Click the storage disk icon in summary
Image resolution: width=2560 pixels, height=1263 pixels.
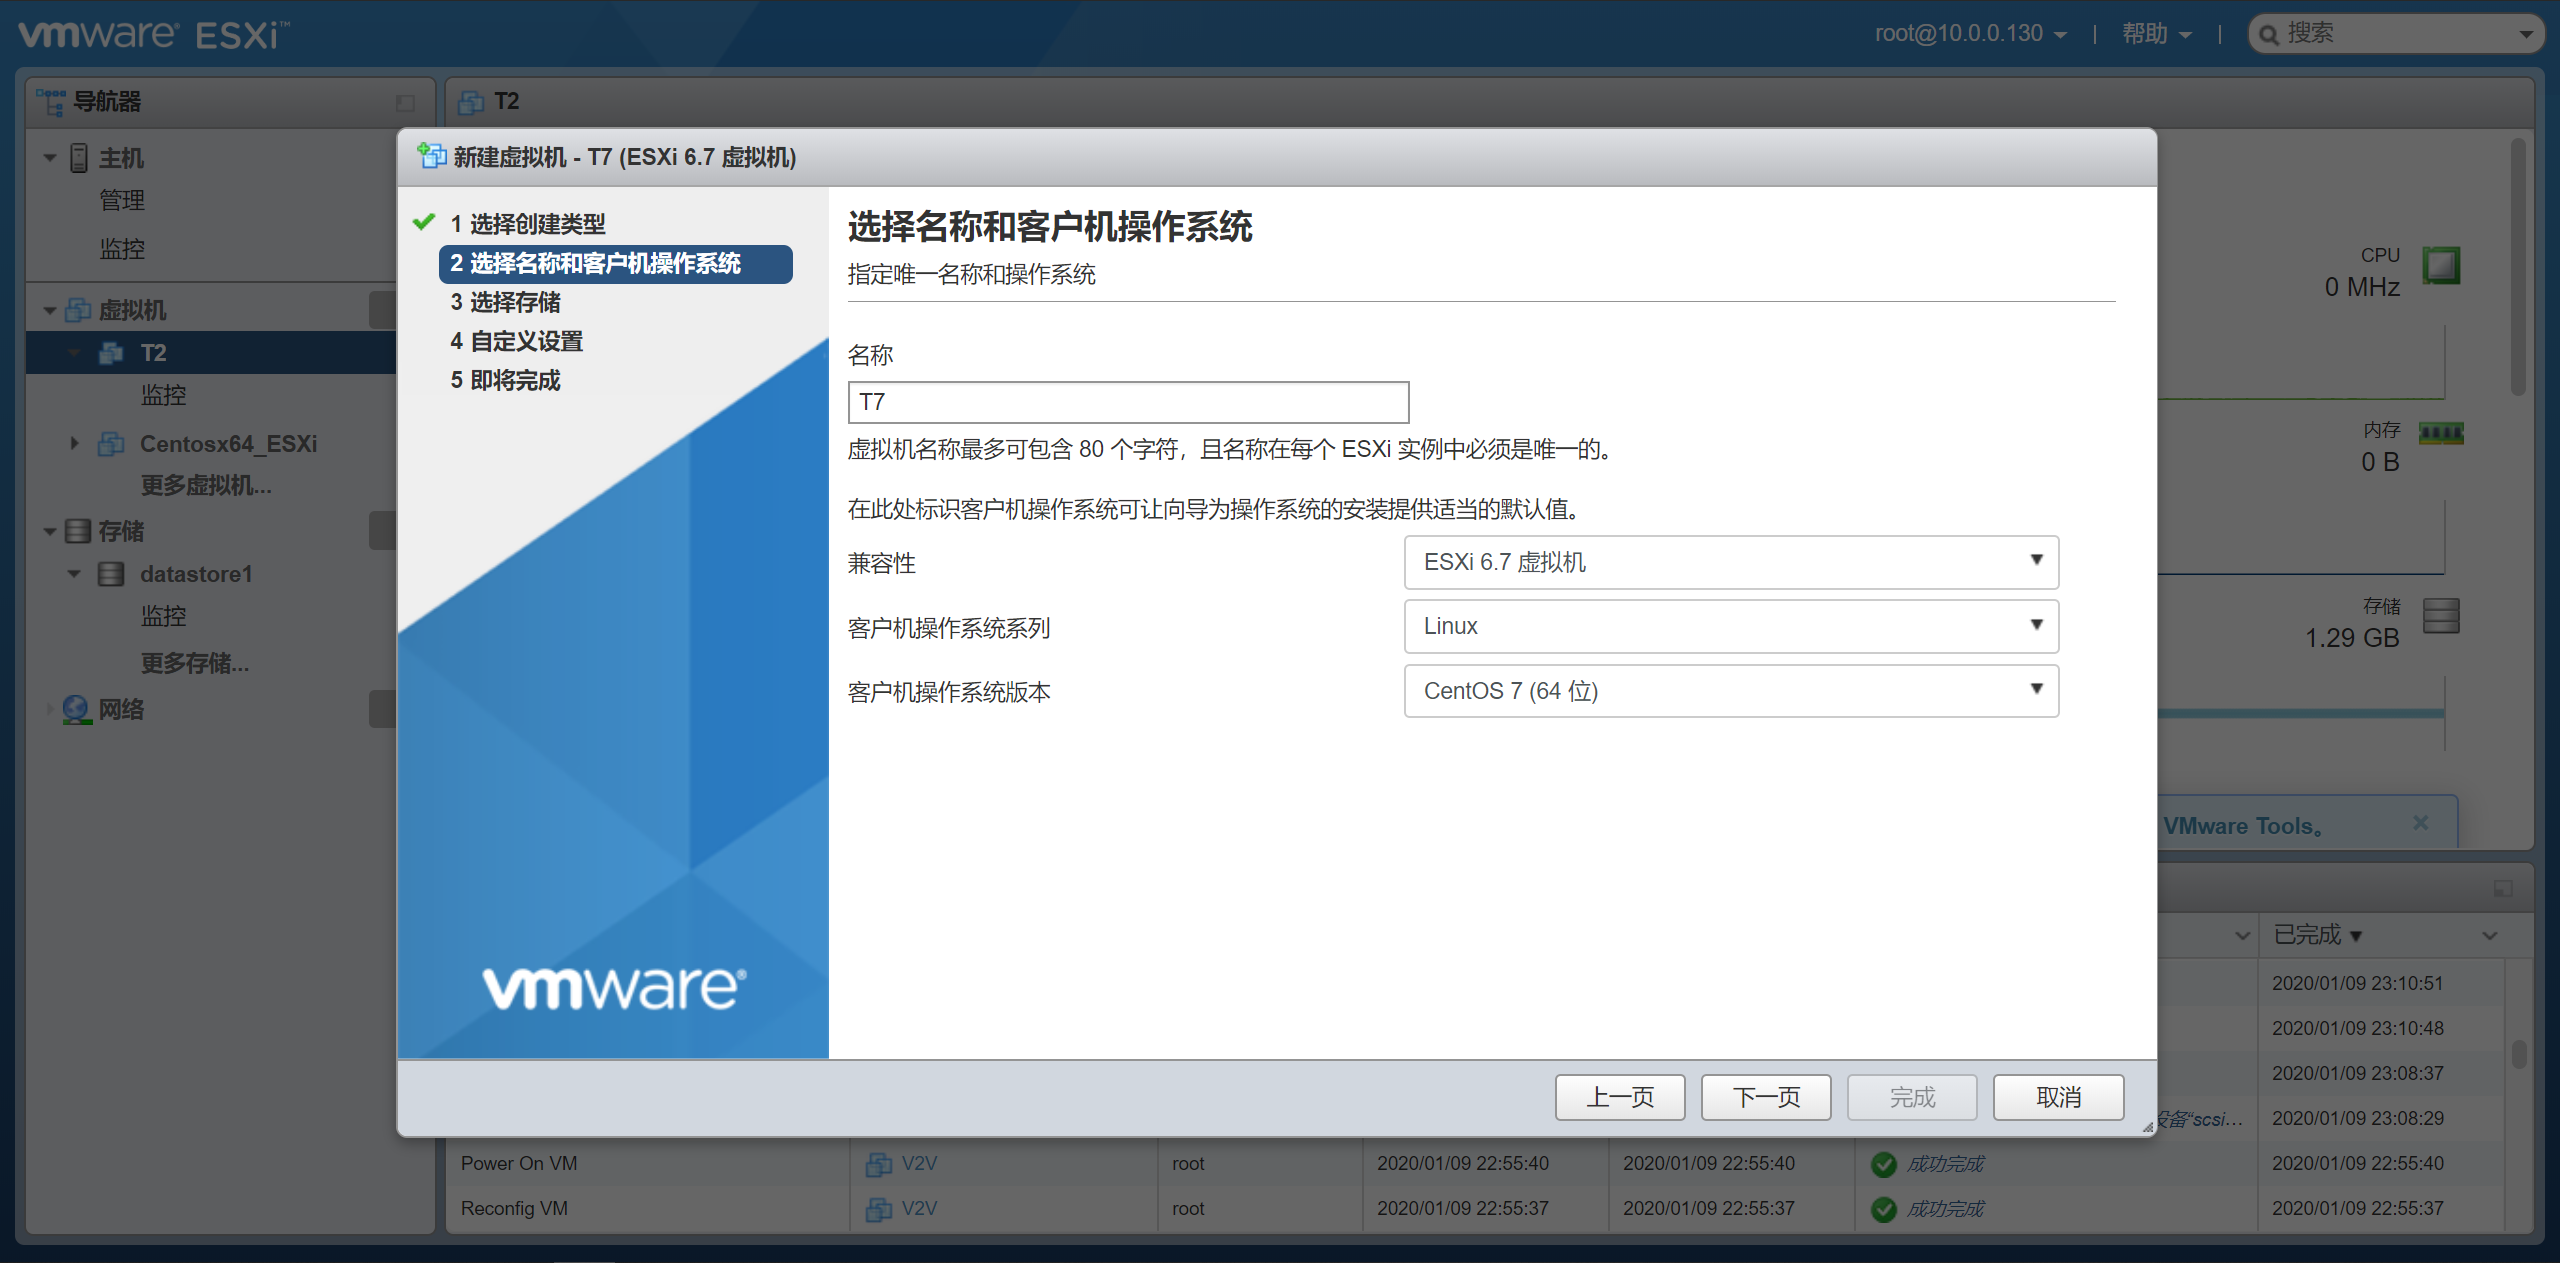(2441, 615)
